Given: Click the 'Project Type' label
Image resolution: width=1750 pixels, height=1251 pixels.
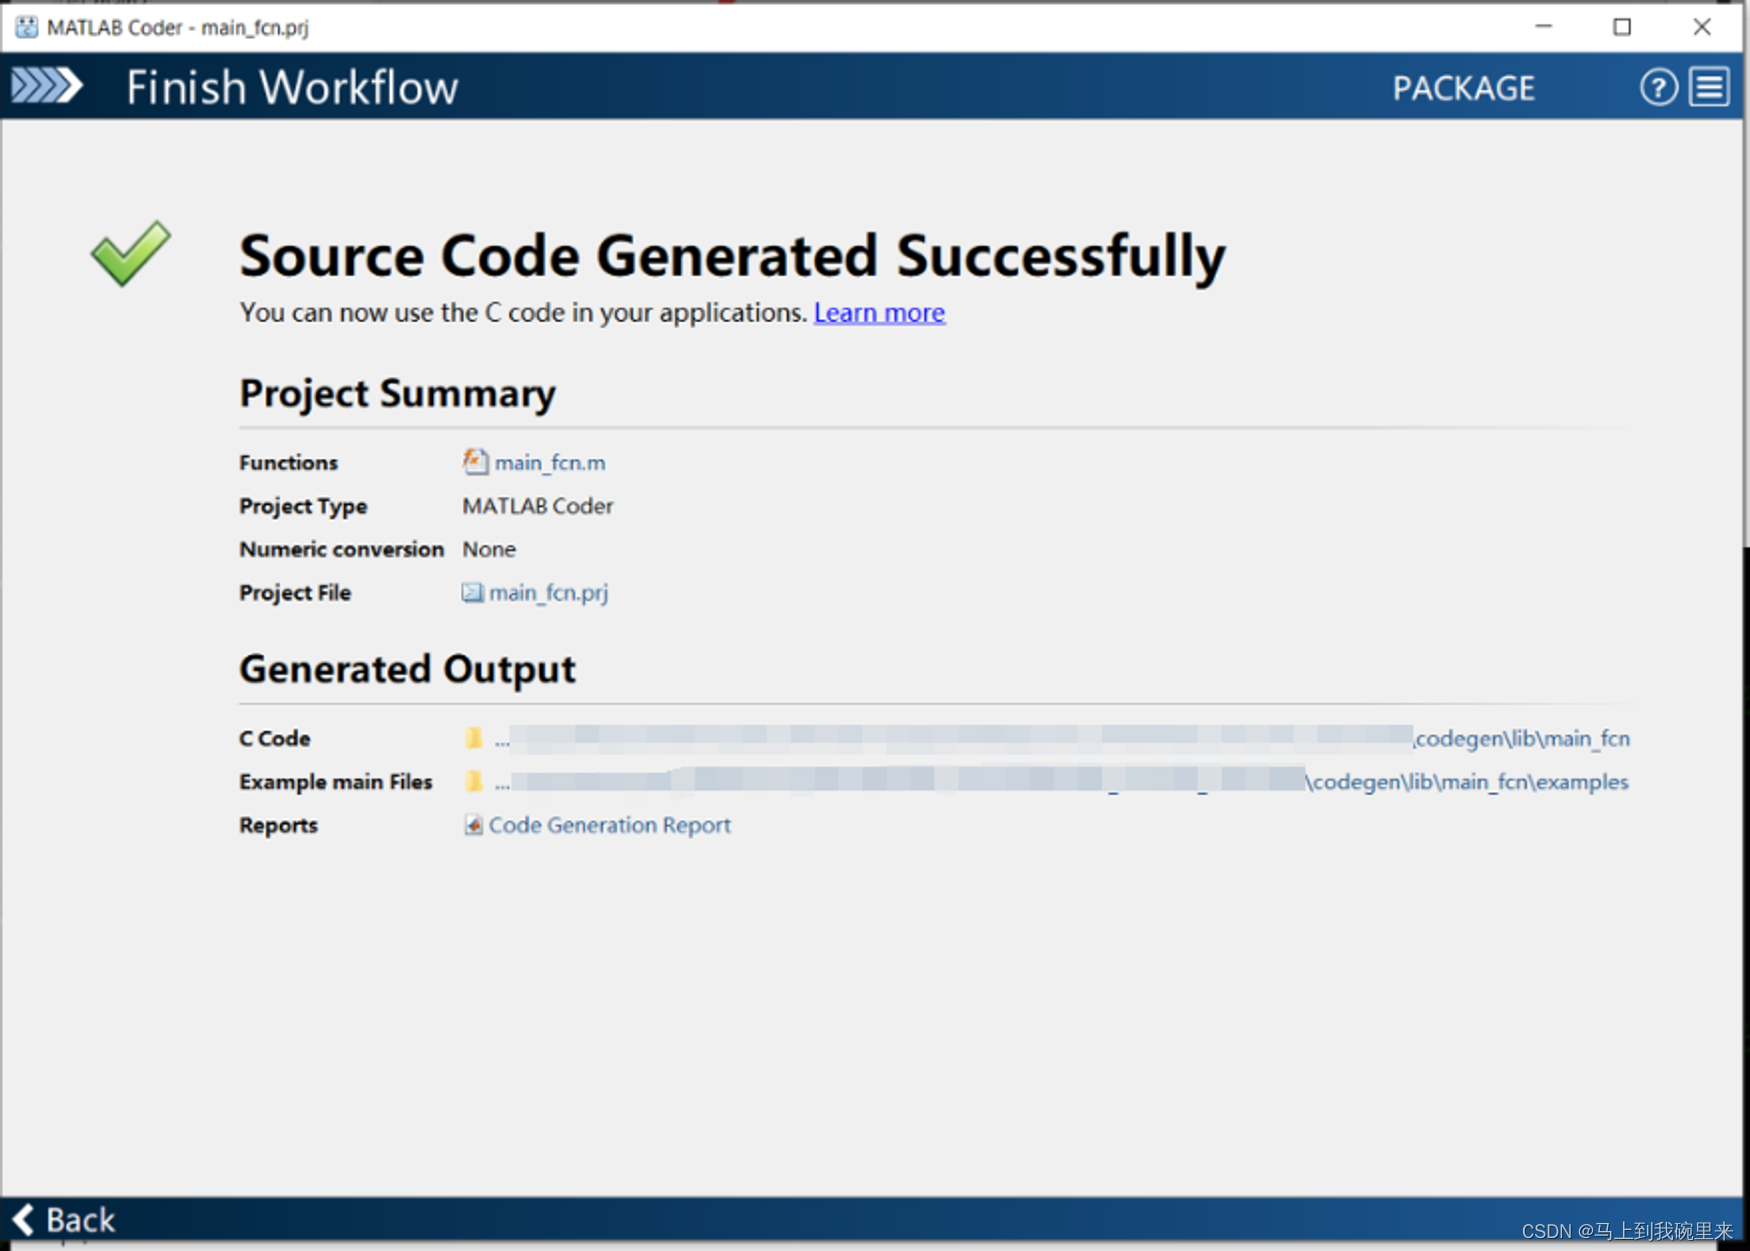Looking at the screenshot, I should click(x=303, y=506).
